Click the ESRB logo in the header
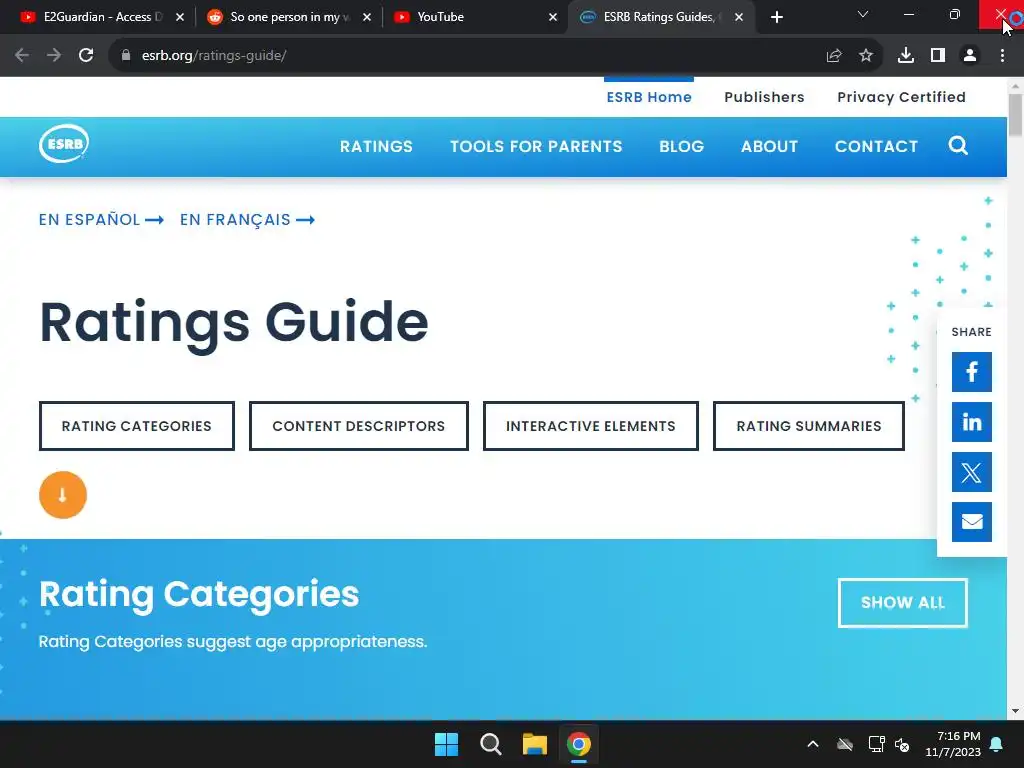 pyautogui.click(x=64, y=144)
